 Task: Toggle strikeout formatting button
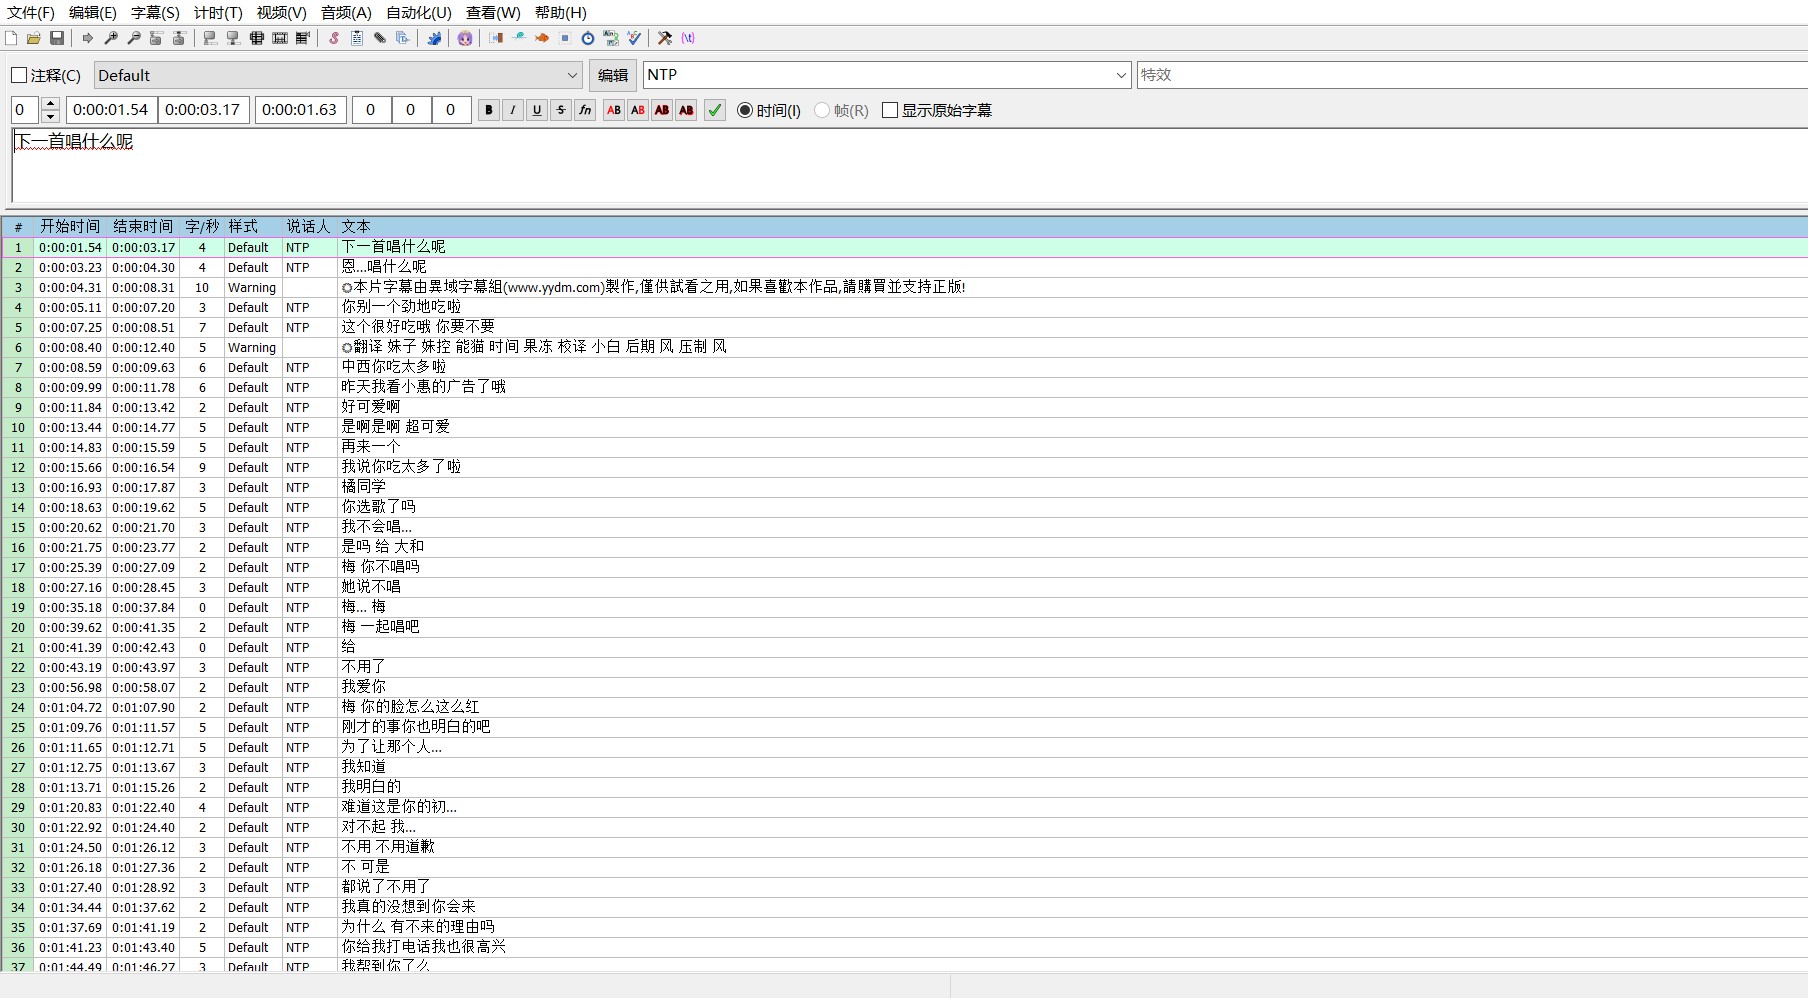click(561, 110)
